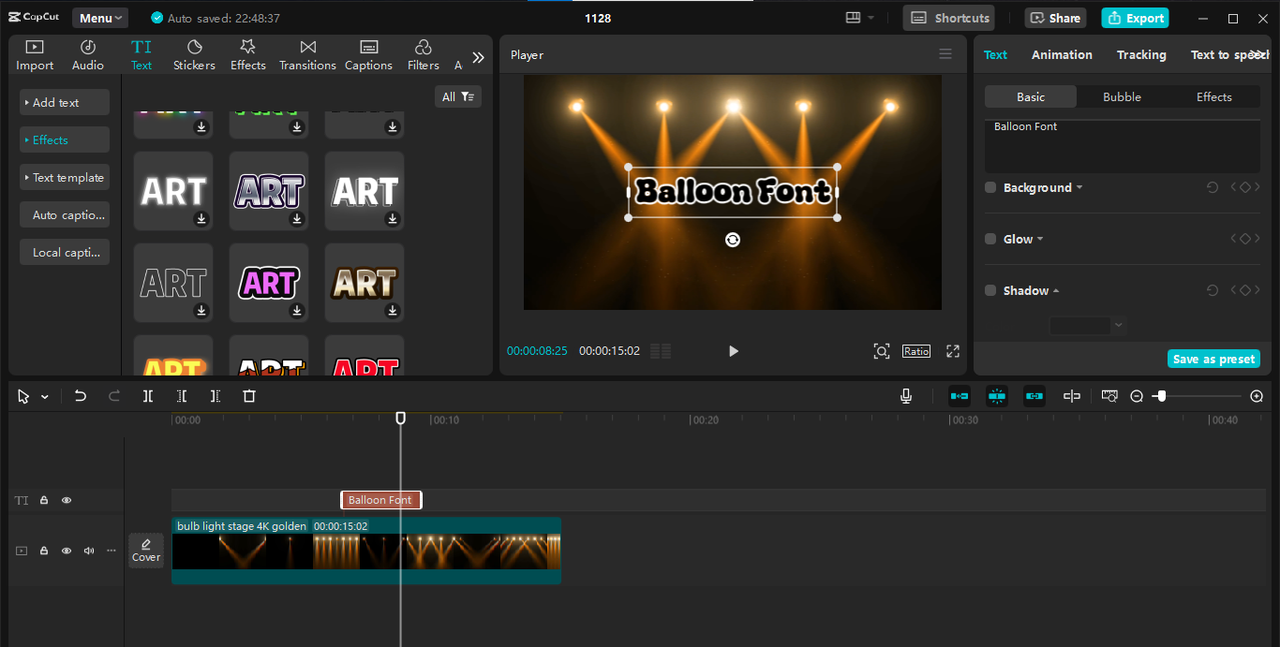Viewport: 1280px width, 647px height.
Task: Switch to the Bubble sub-tab
Action: (1122, 97)
